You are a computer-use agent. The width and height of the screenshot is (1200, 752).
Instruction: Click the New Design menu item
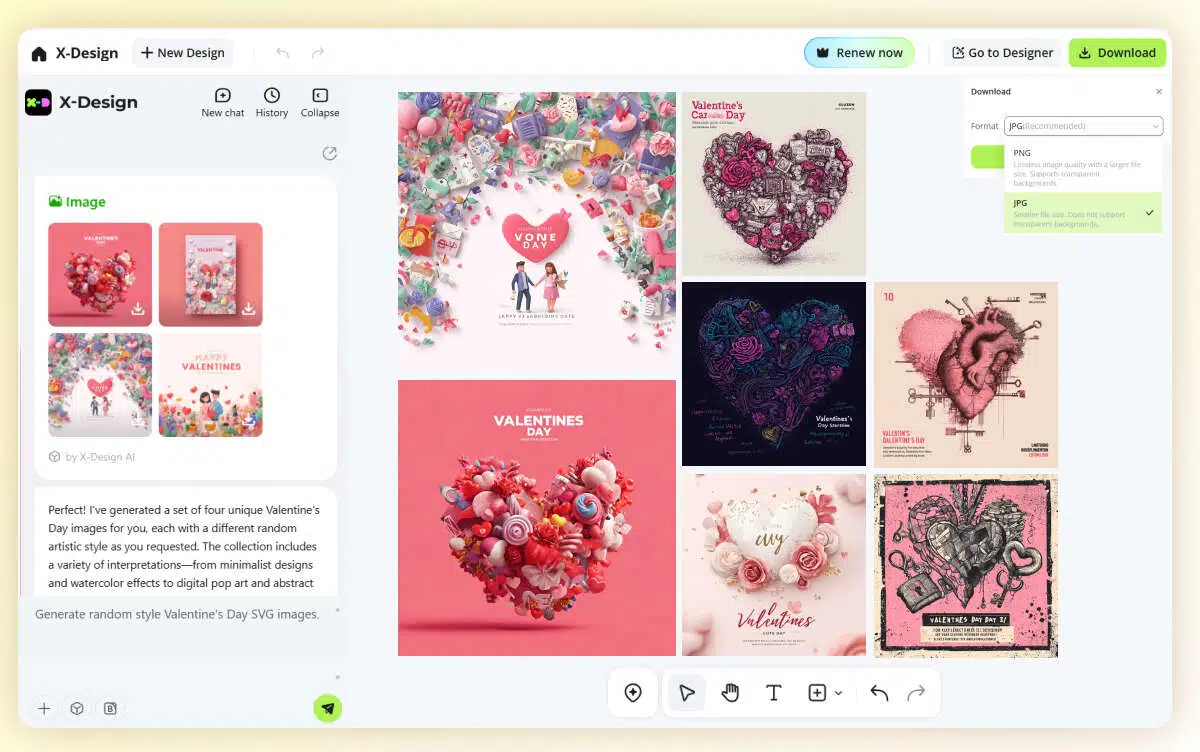[182, 52]
